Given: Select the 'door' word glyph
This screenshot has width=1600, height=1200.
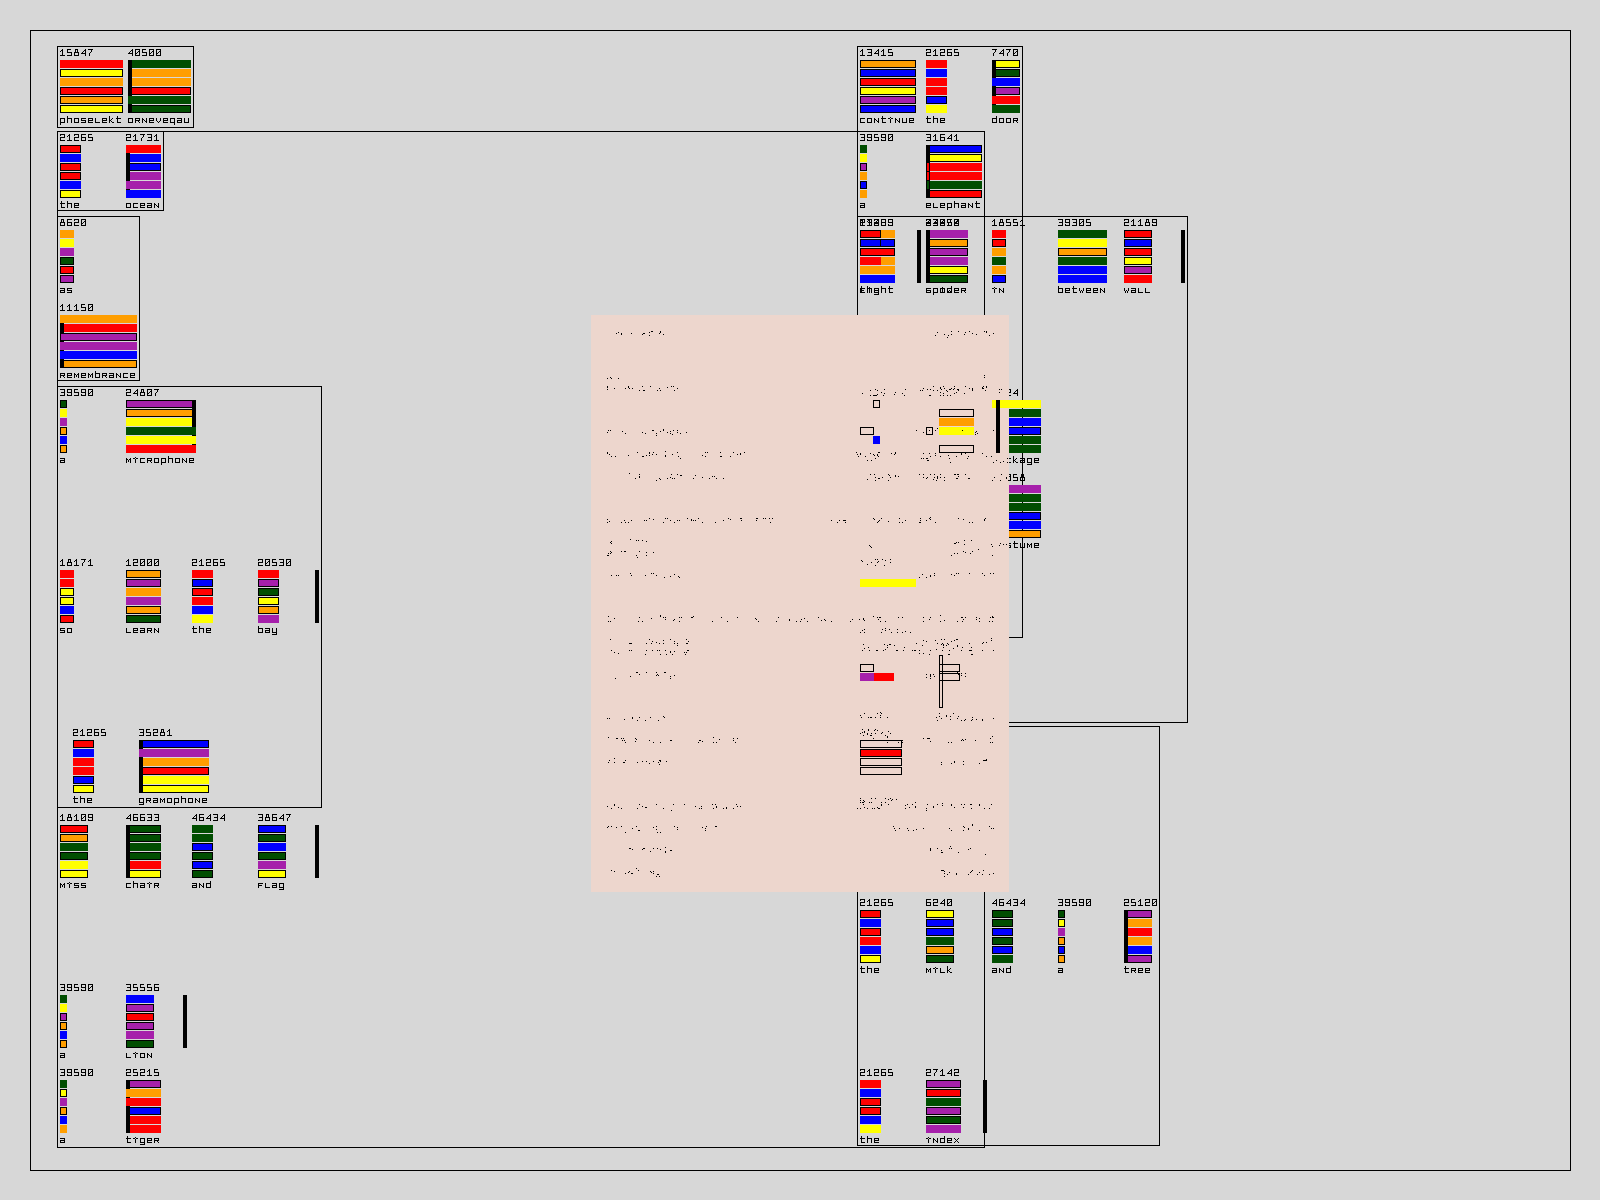Looking at the screenshot, I should coord(1006,87).
